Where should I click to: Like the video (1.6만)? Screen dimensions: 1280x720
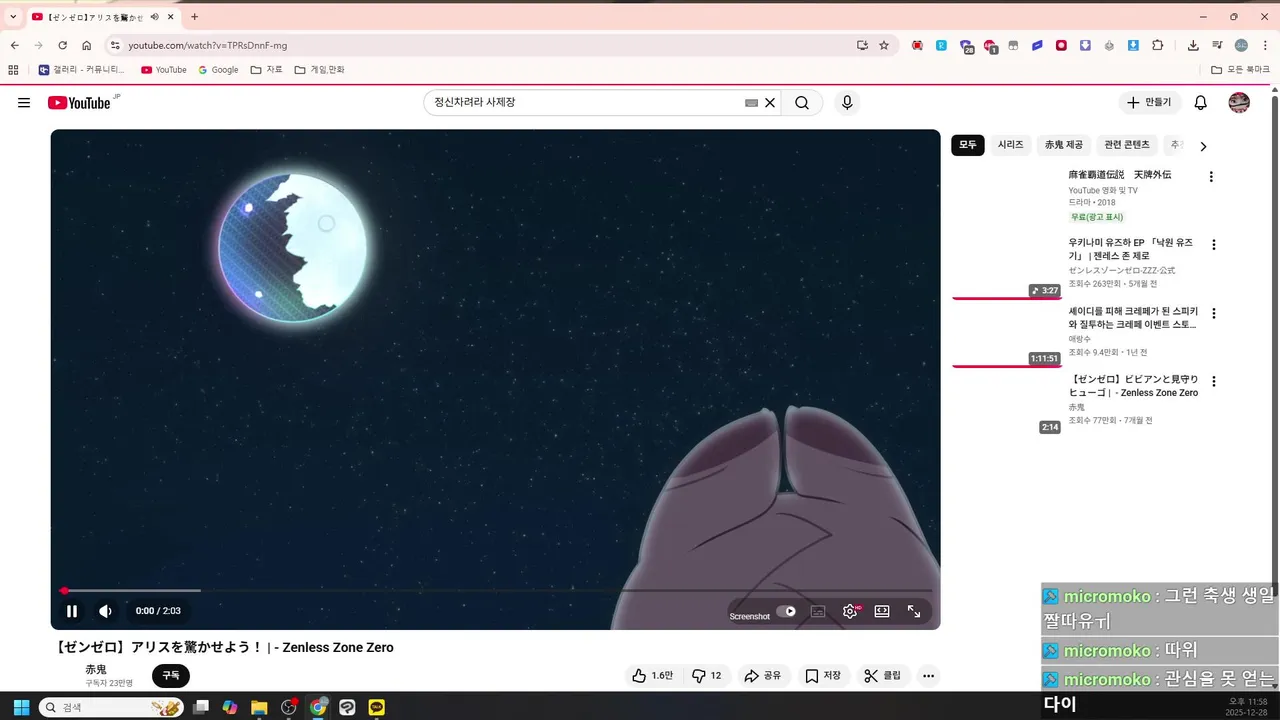tap(652, 676)
